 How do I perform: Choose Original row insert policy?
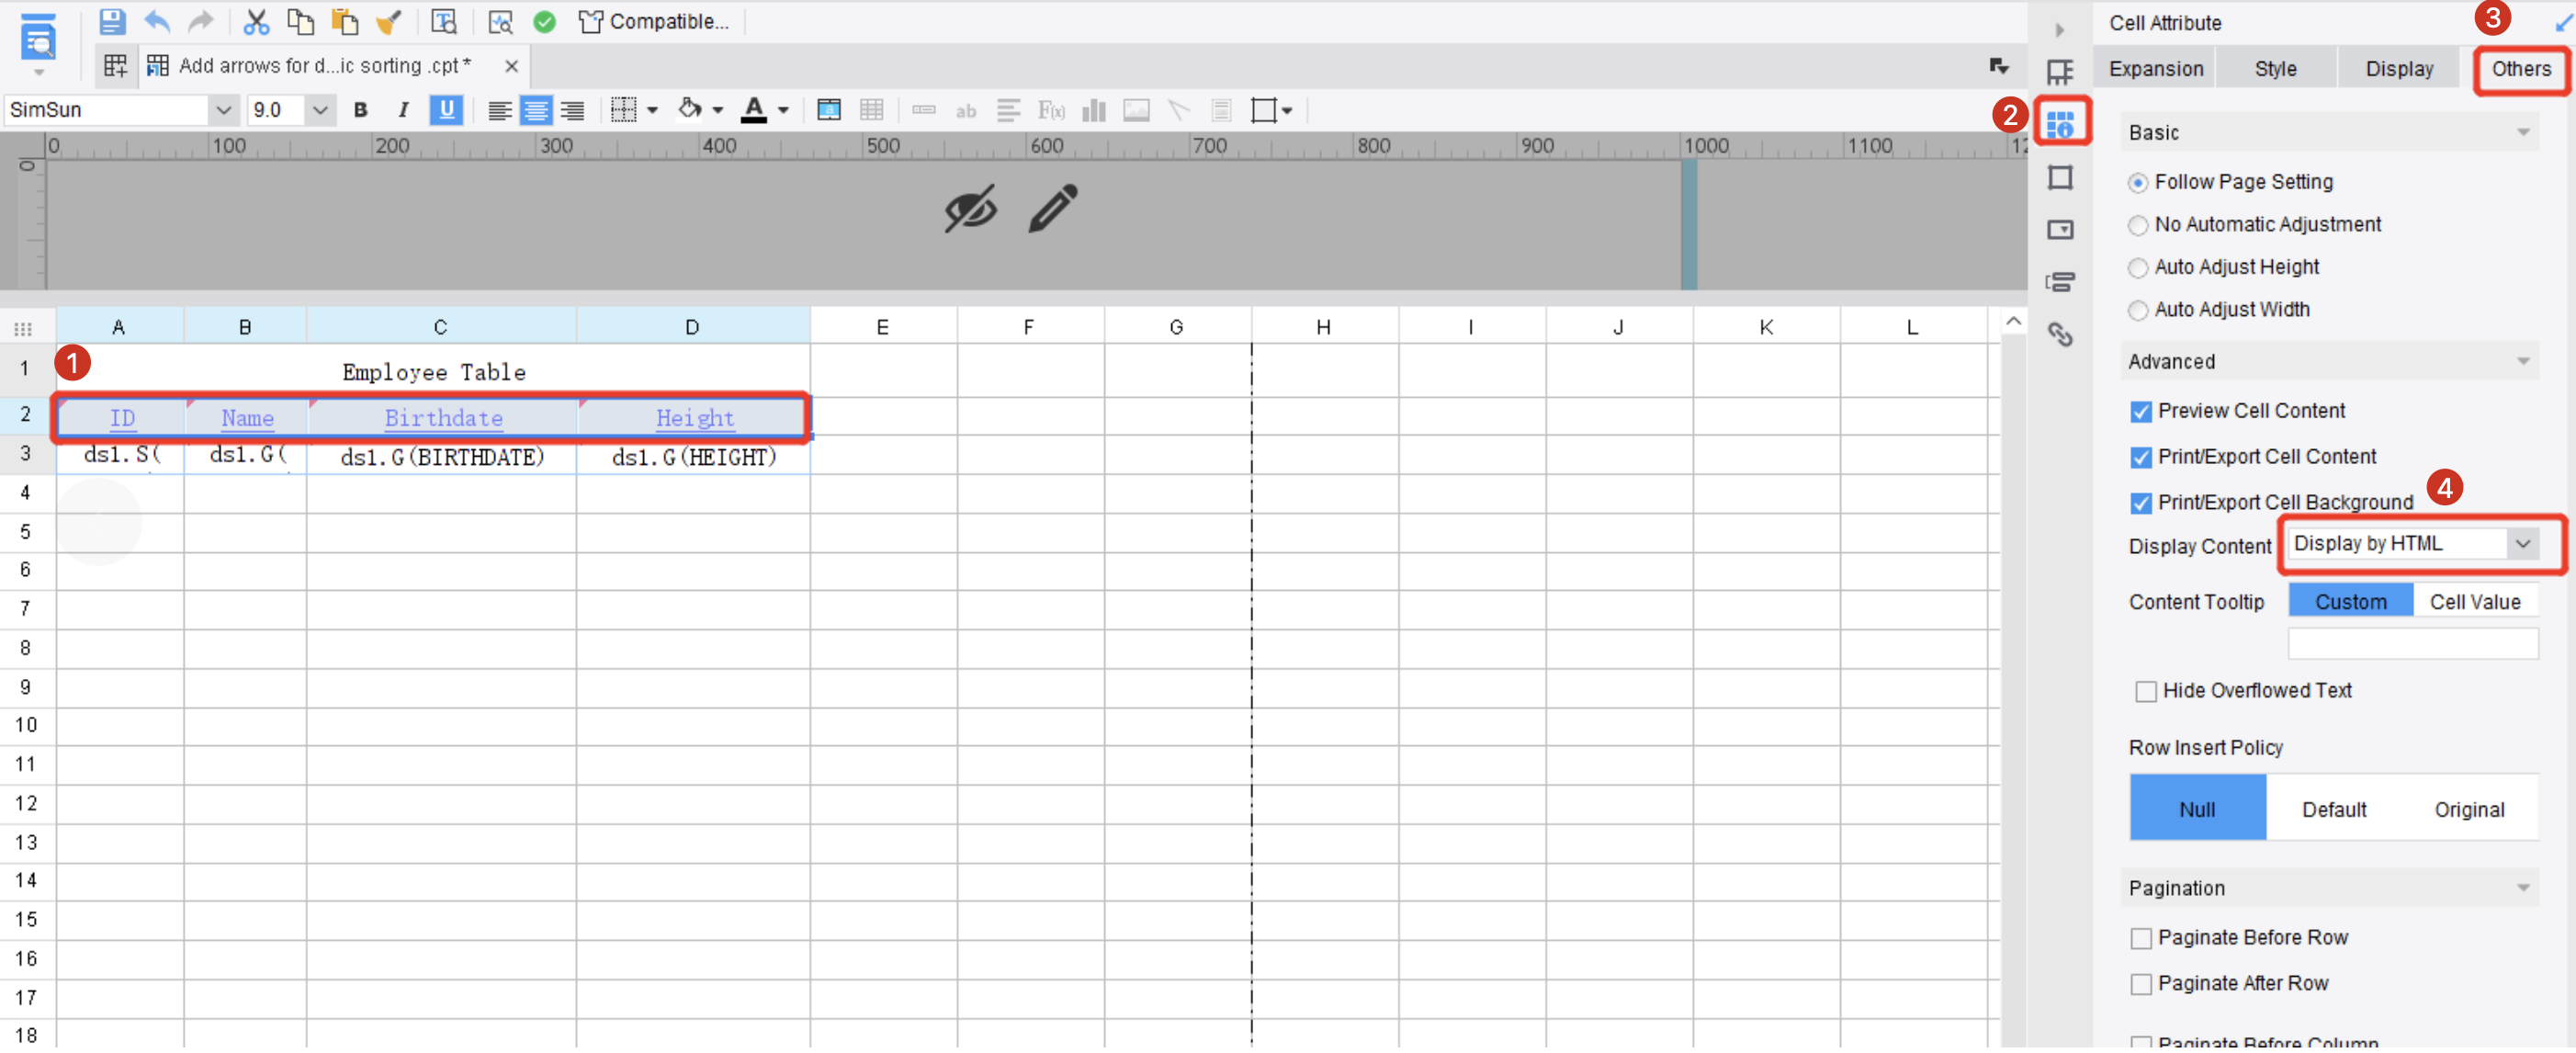2469,810
